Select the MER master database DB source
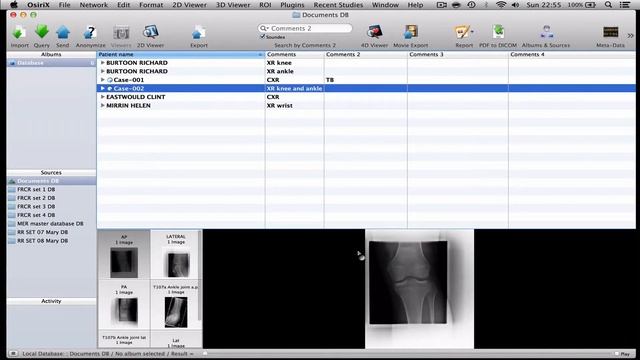Image resolution: width=640 pixels, height=360 pixels. click(x=51, y=224)
